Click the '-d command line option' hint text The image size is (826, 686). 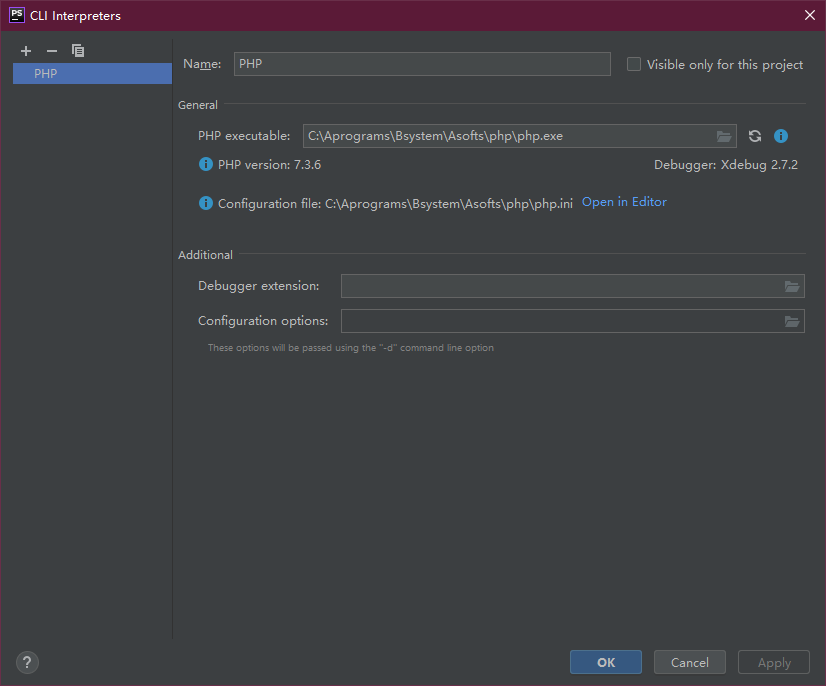pyautogui.click(x=351, y=348)
